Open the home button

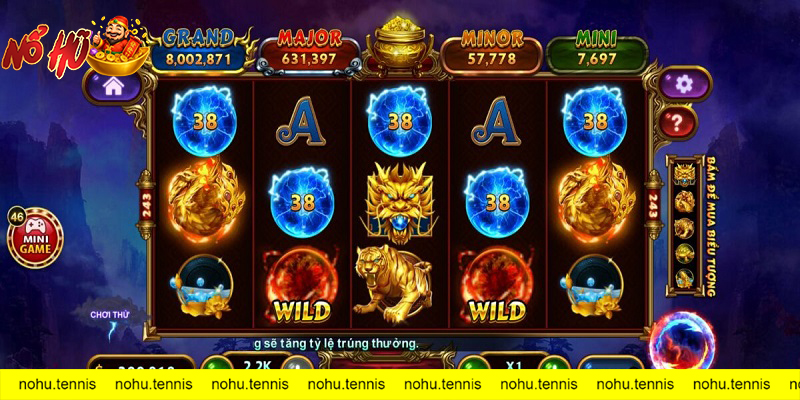click(x=113, y=86)
